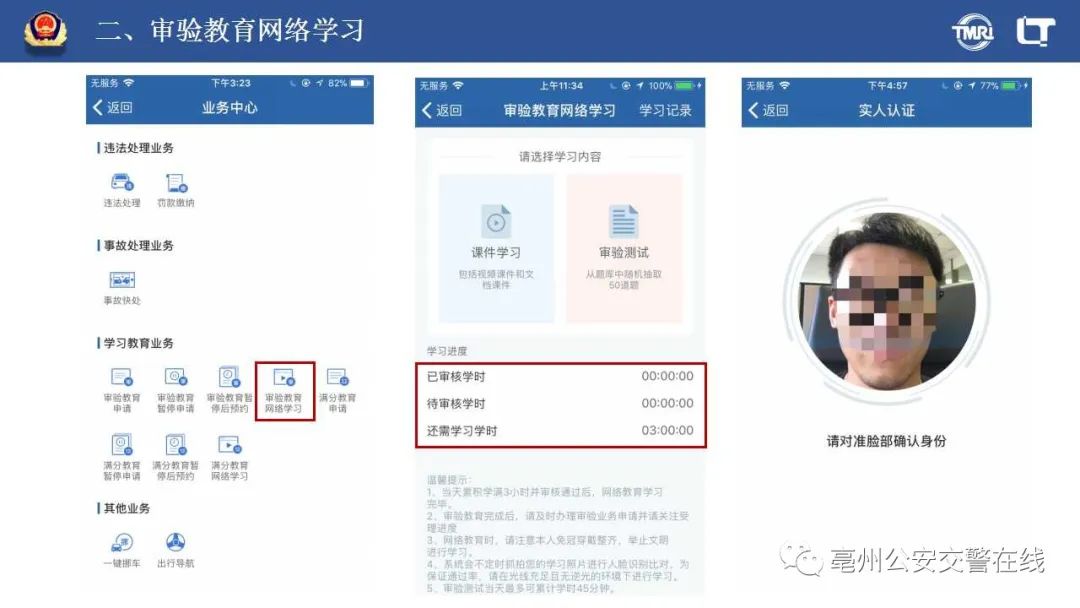Open 学习记录 in the top bar
Viewport: 1080px width, 608px height.
coord(665,111)
